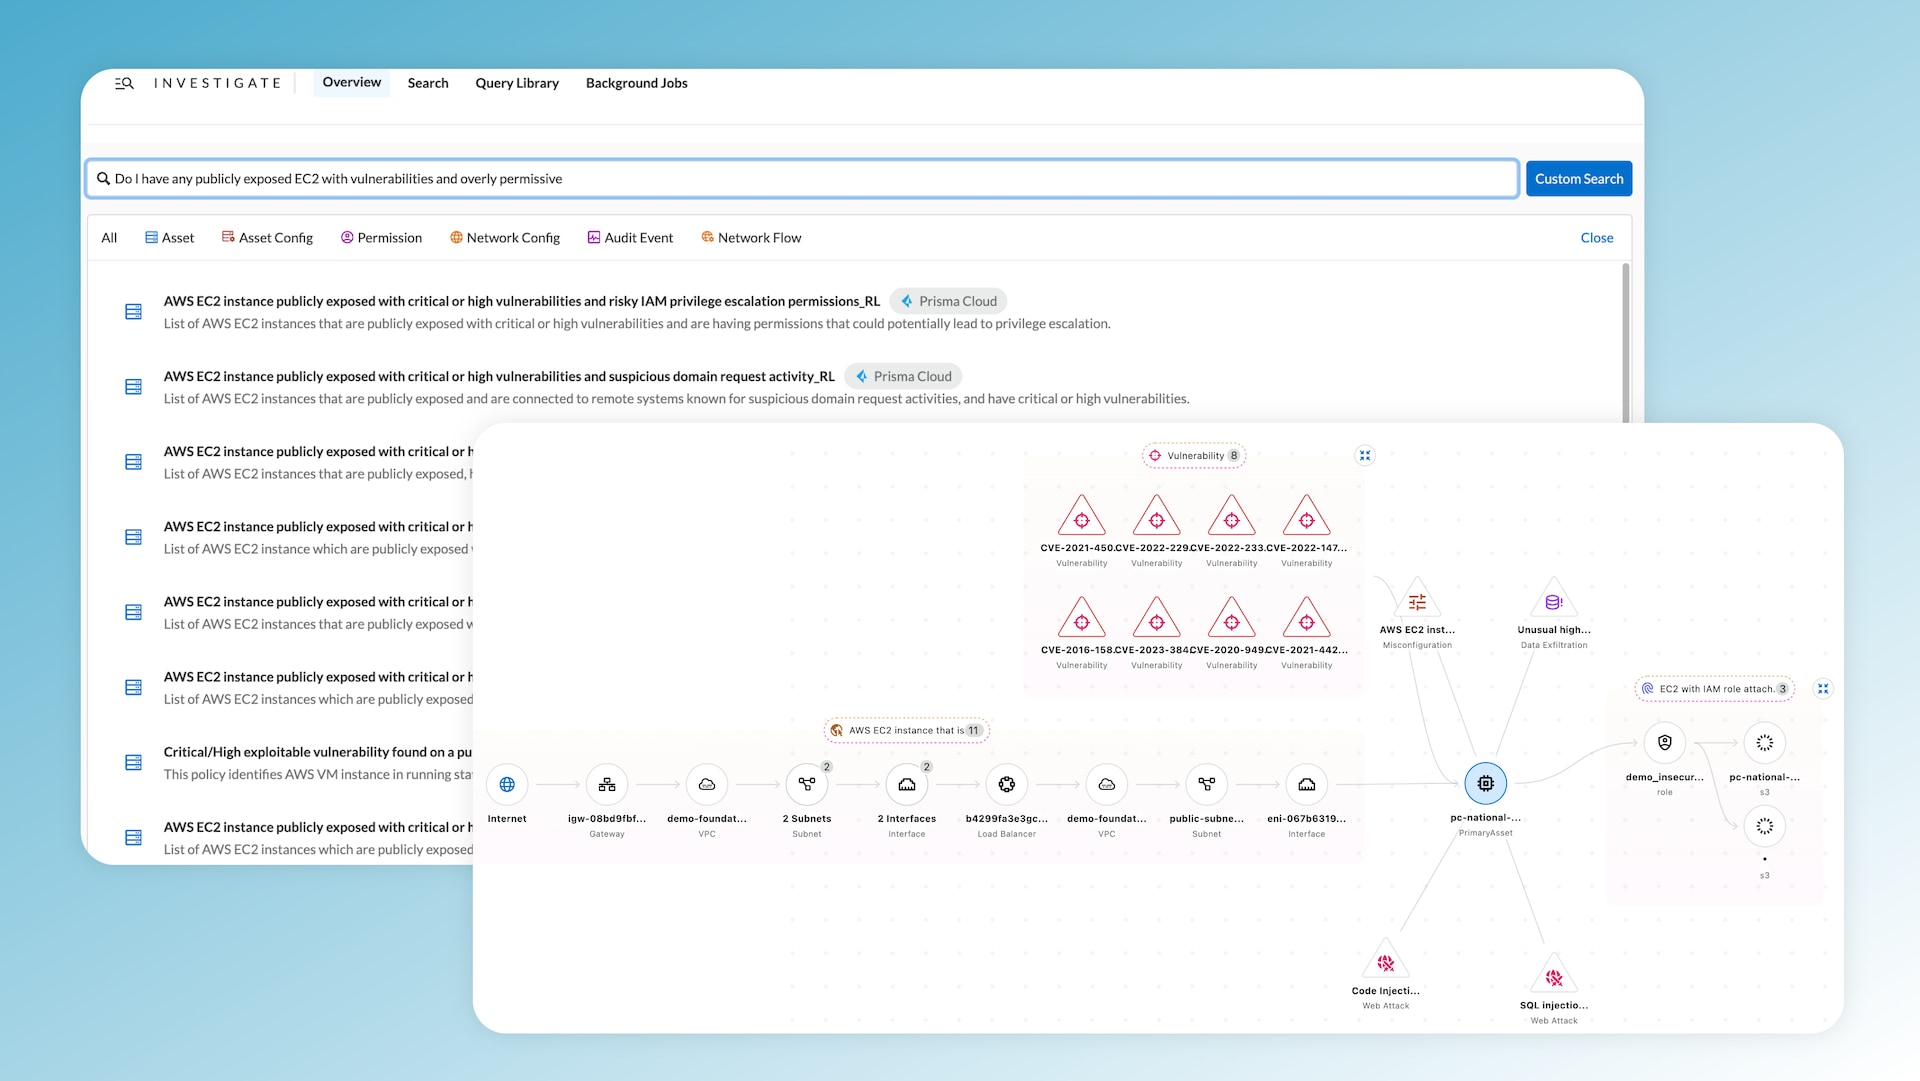The height and width of the screenshot is (1081, 1920).
Task: Click the Vulnerability icon node CVE-2021-450
Action: point(1080,518)
